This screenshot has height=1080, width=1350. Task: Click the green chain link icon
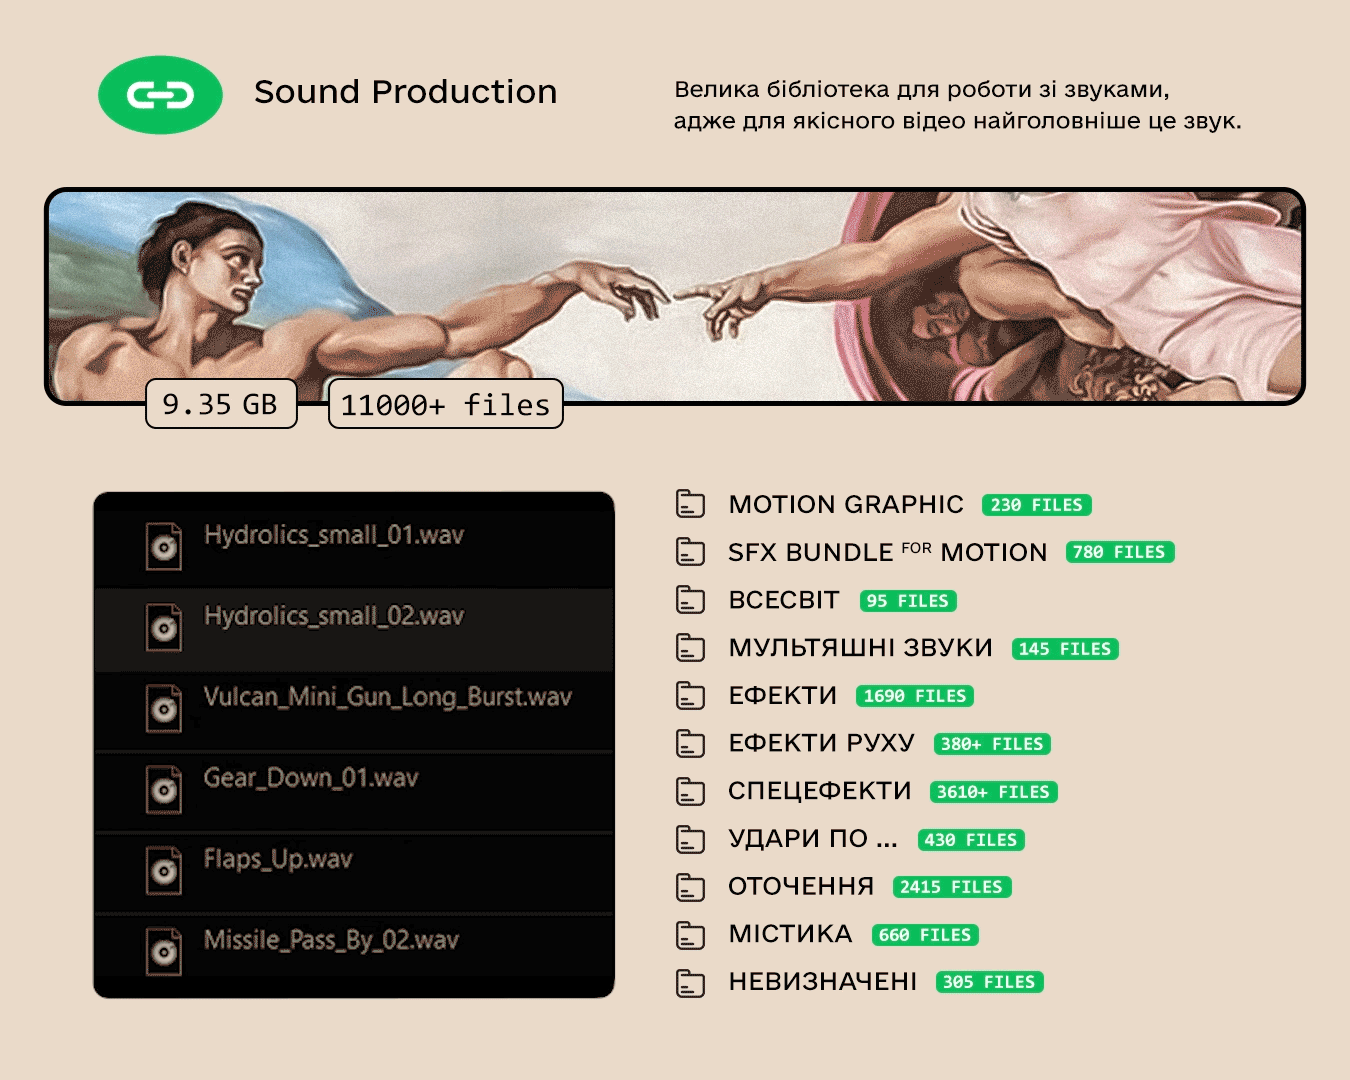(x=160, y=95)
